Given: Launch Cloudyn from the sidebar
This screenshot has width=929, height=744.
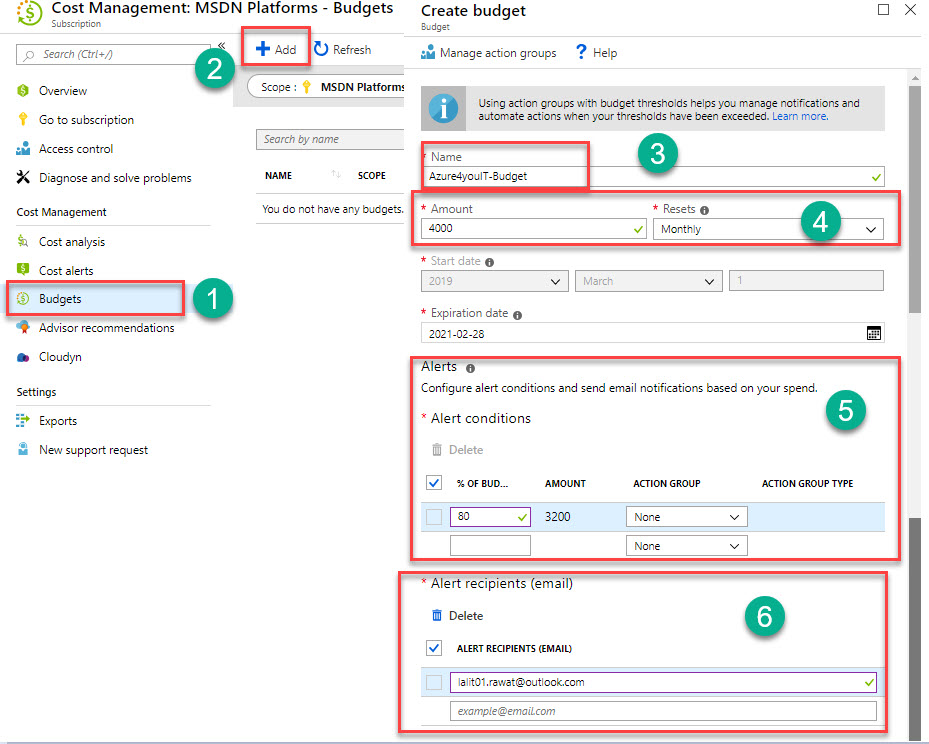Looking at the screenshot, I should pyautogui.click(x=60, y=356).
